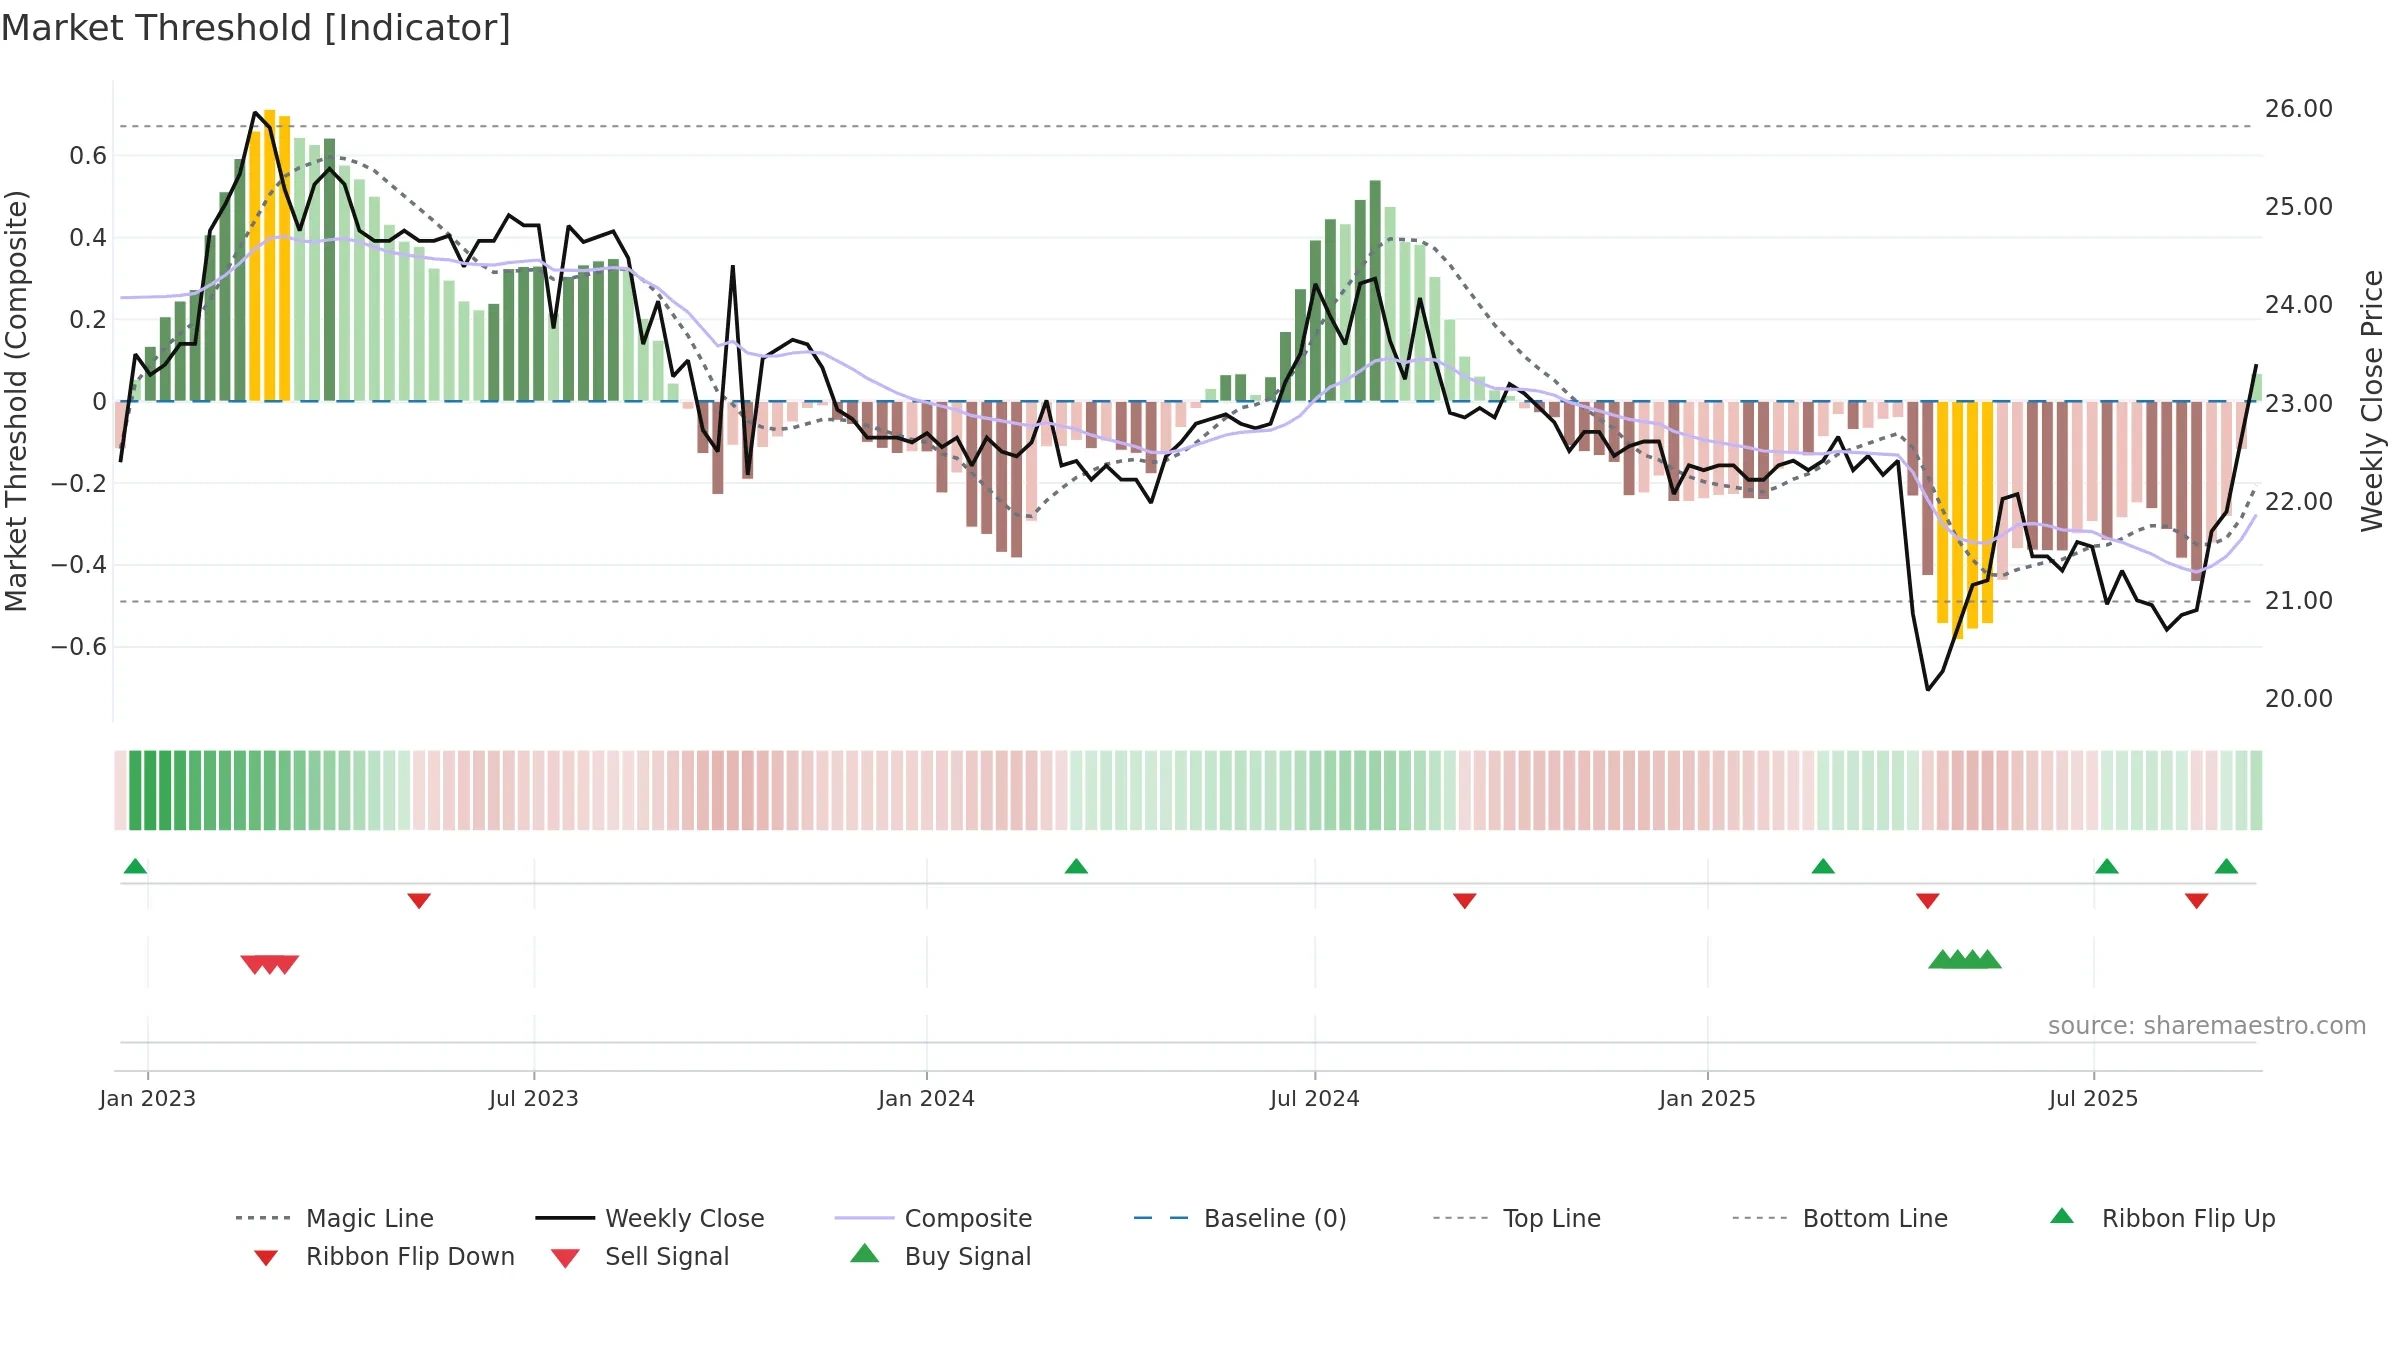Click the chart title Market Threshold [Indicator]
2400x1350 pixels.
(x=256, y=28)
